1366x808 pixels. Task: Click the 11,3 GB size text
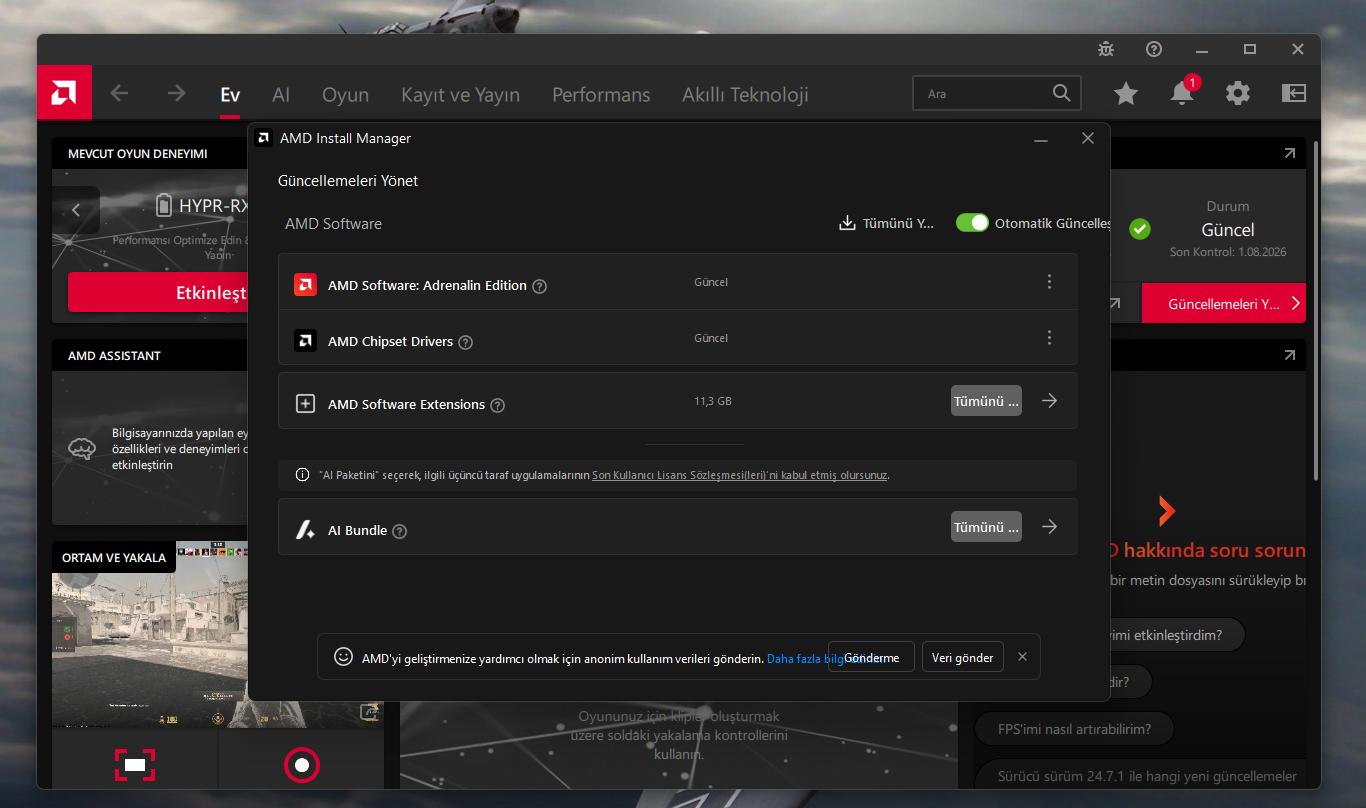(713, 401)
